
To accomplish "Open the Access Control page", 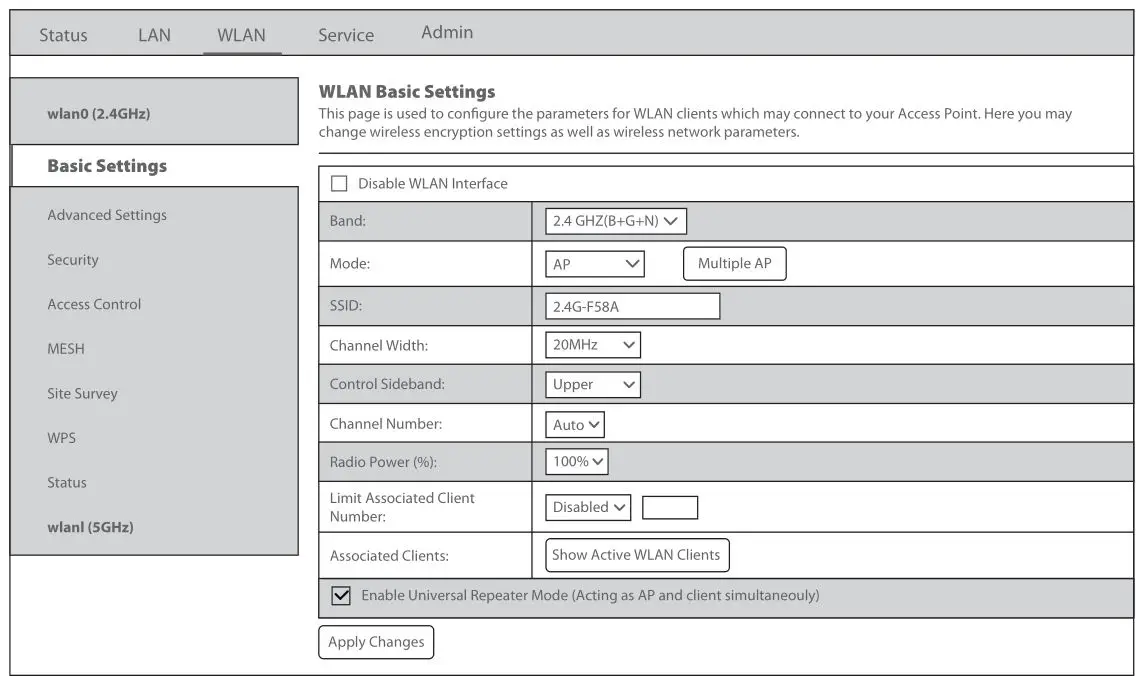I will tap(94, 304).
